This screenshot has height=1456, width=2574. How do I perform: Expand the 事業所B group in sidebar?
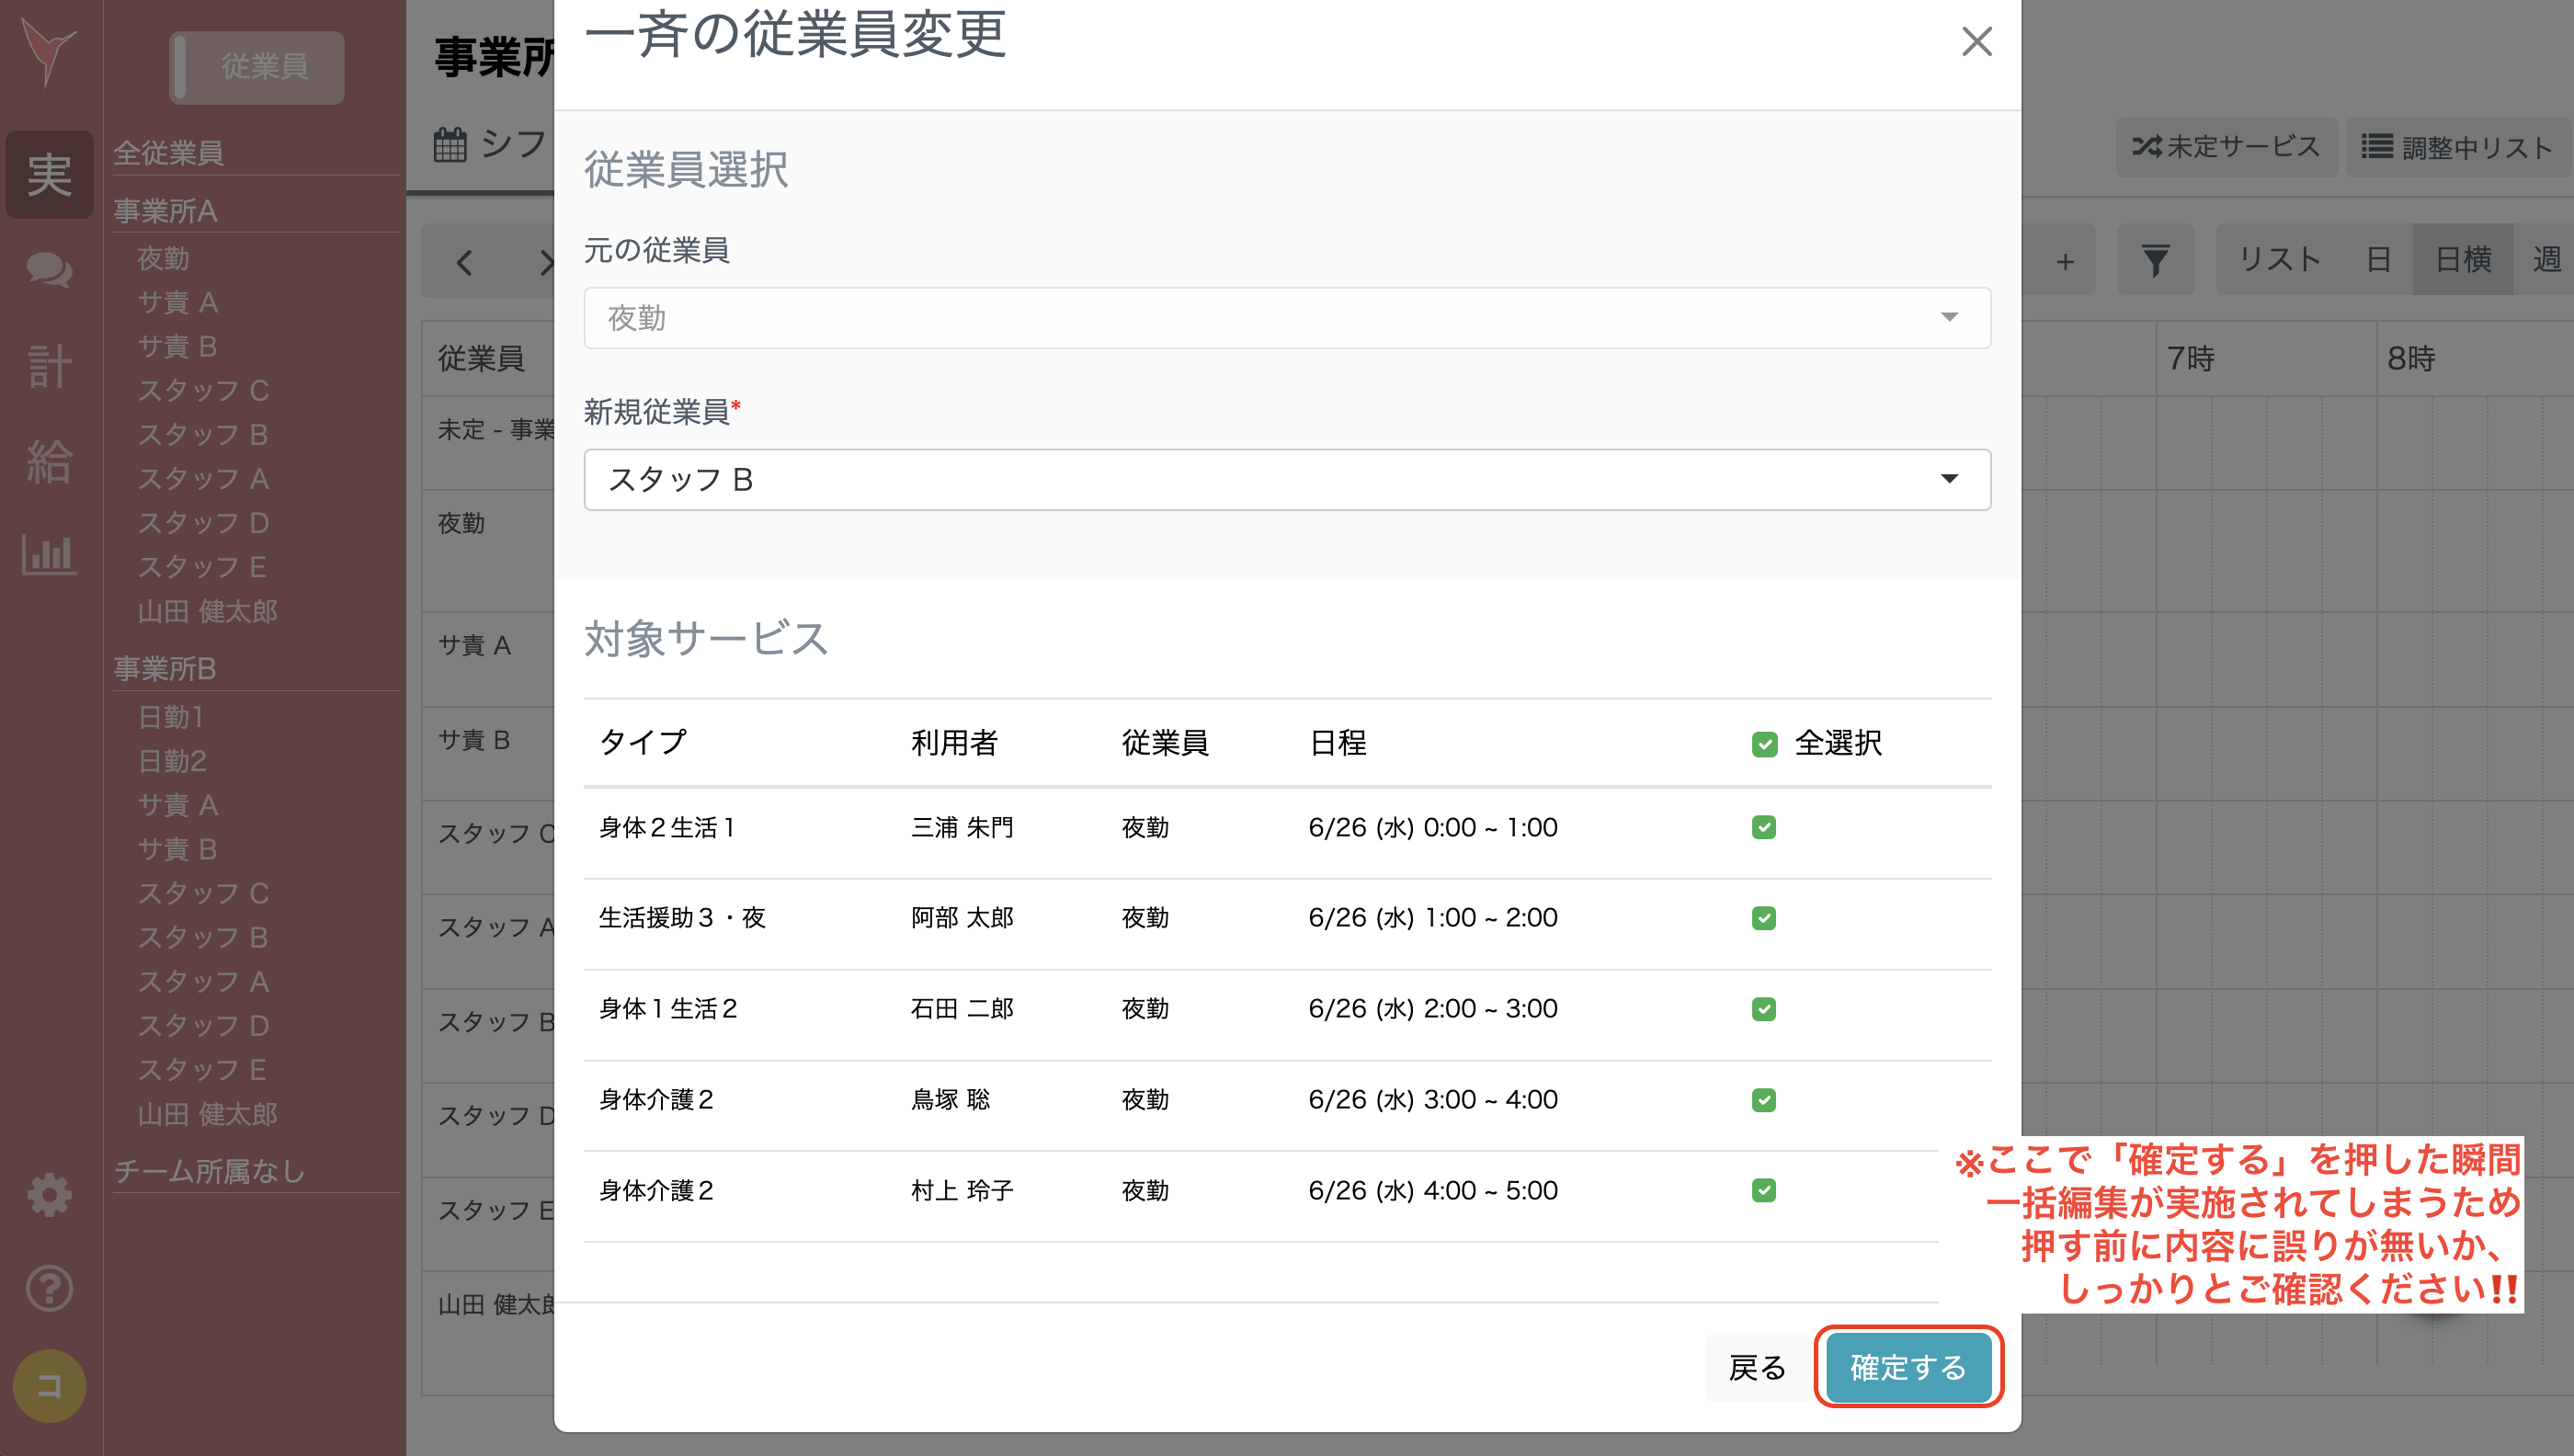point(164,669)
